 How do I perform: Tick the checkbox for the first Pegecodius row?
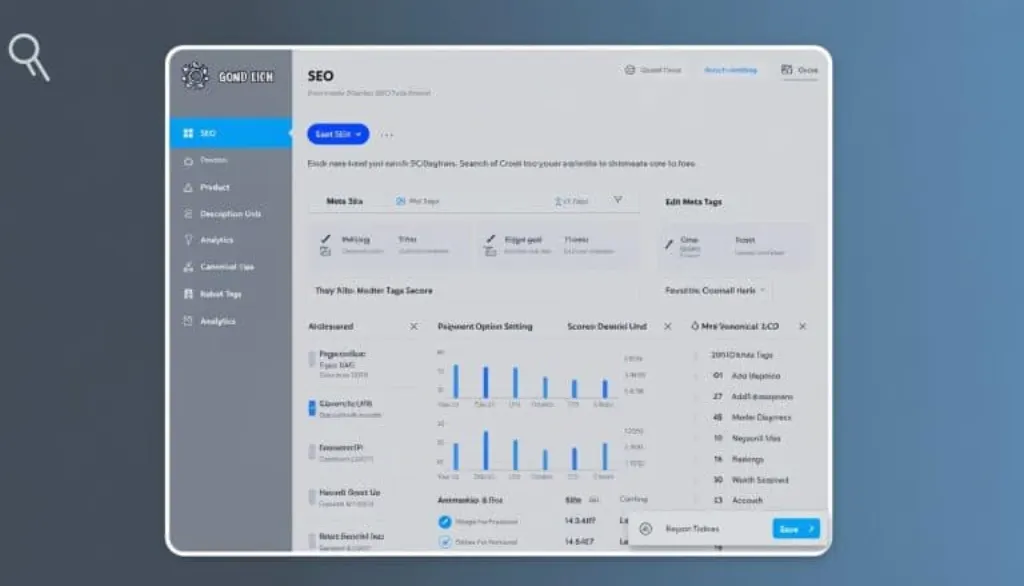click(312, 359)
